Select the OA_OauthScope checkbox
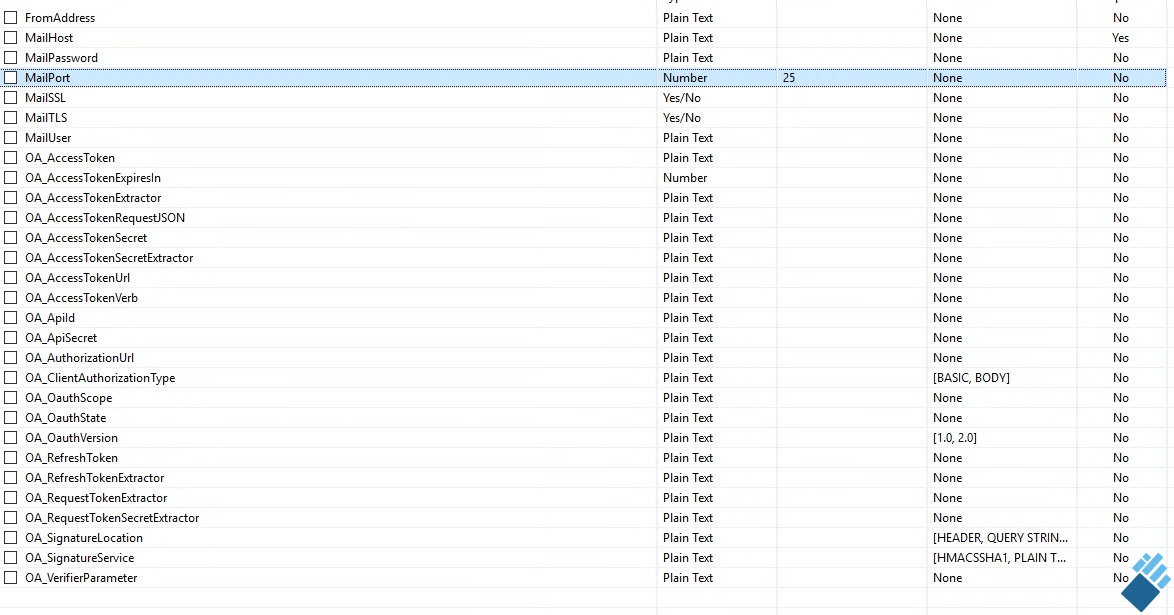Screen dimensions: 1174x615 (10, 398)
